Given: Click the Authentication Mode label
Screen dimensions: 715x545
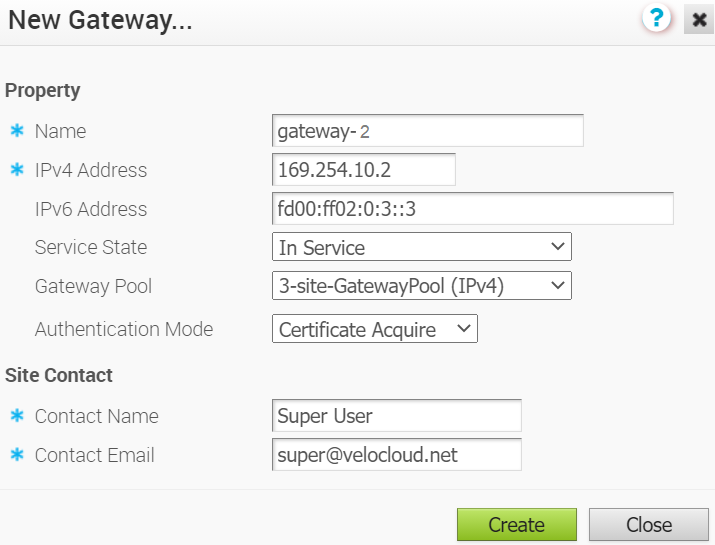Looking at the screenshot, I should (123, 329).
